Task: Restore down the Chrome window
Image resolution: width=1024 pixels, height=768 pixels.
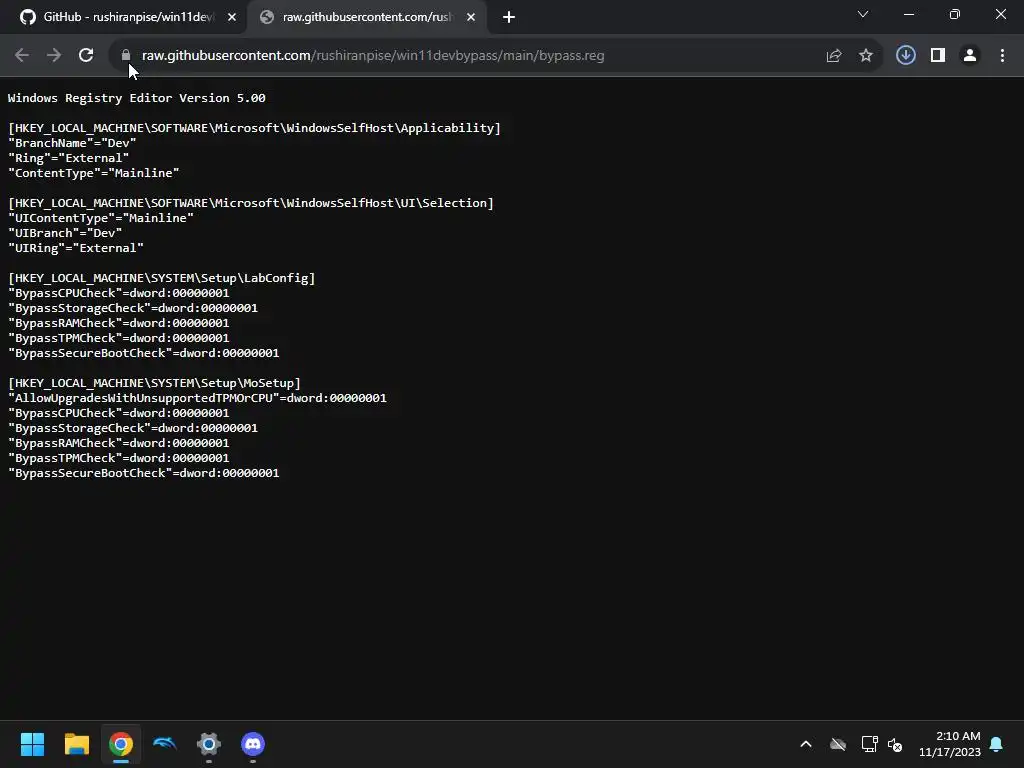Action: tap(955, 14)
